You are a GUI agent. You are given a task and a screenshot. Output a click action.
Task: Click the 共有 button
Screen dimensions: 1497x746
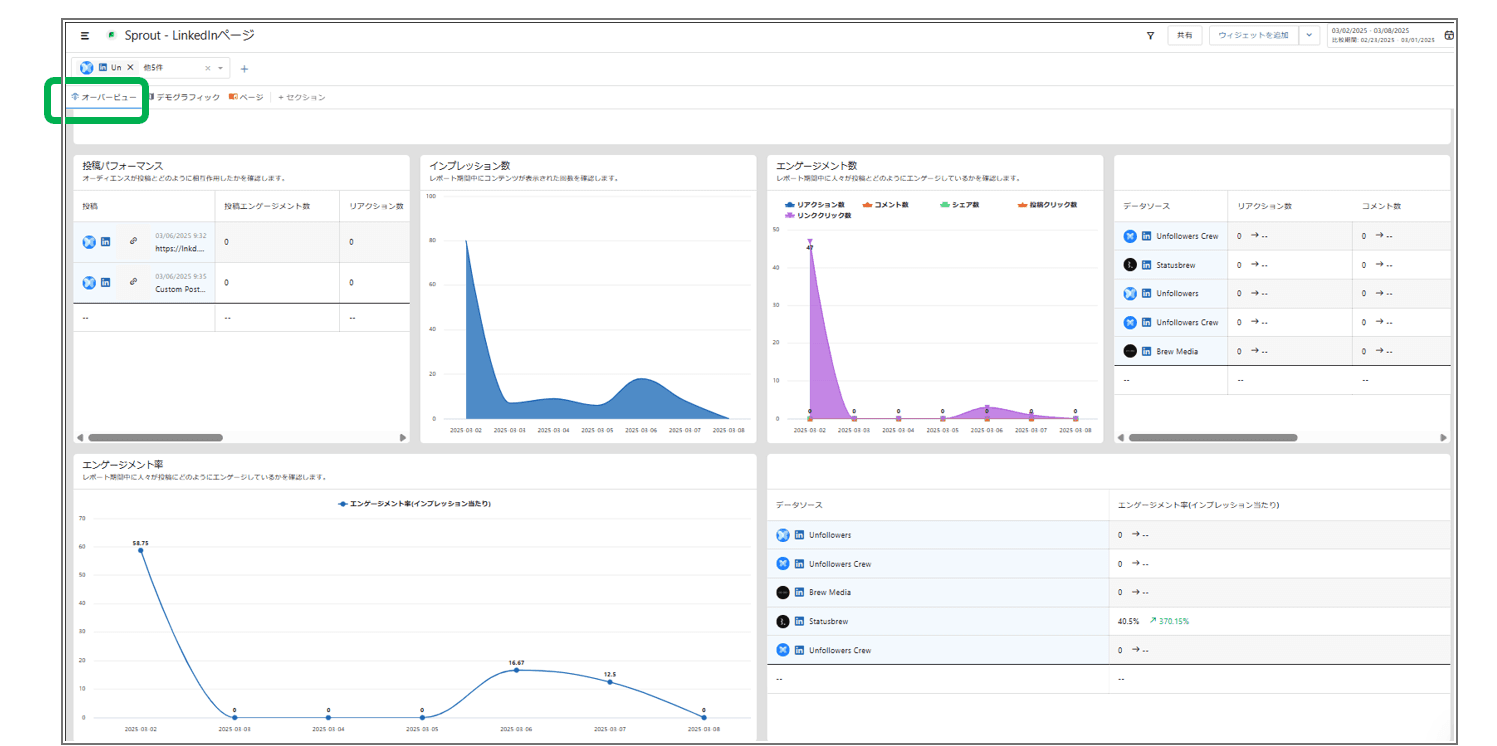coord(1184,36)
